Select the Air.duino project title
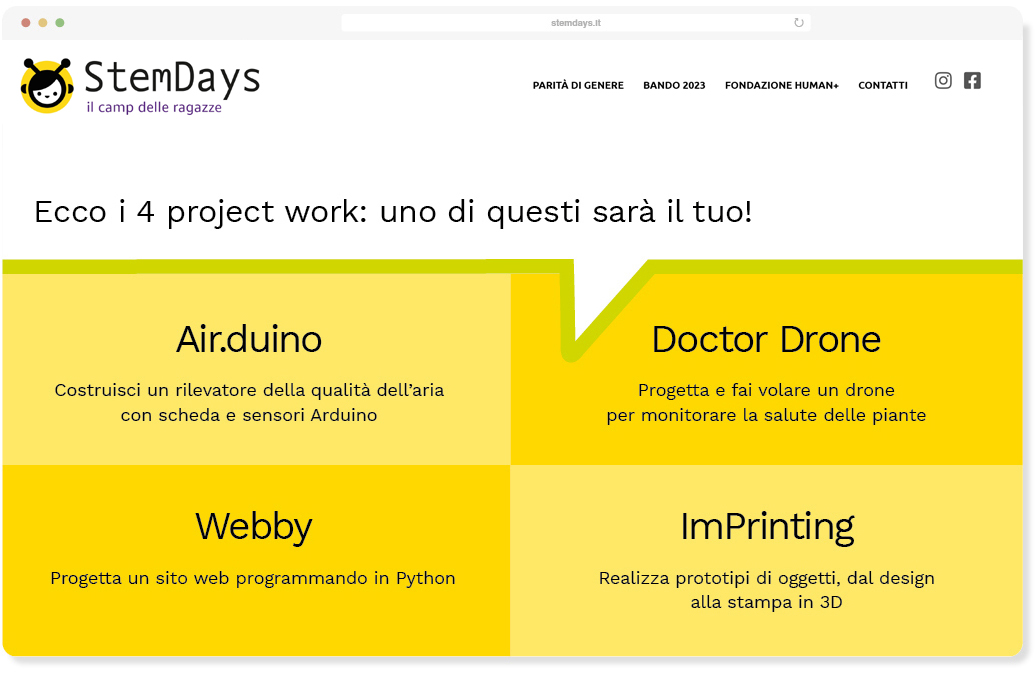 tap(249, 340)
